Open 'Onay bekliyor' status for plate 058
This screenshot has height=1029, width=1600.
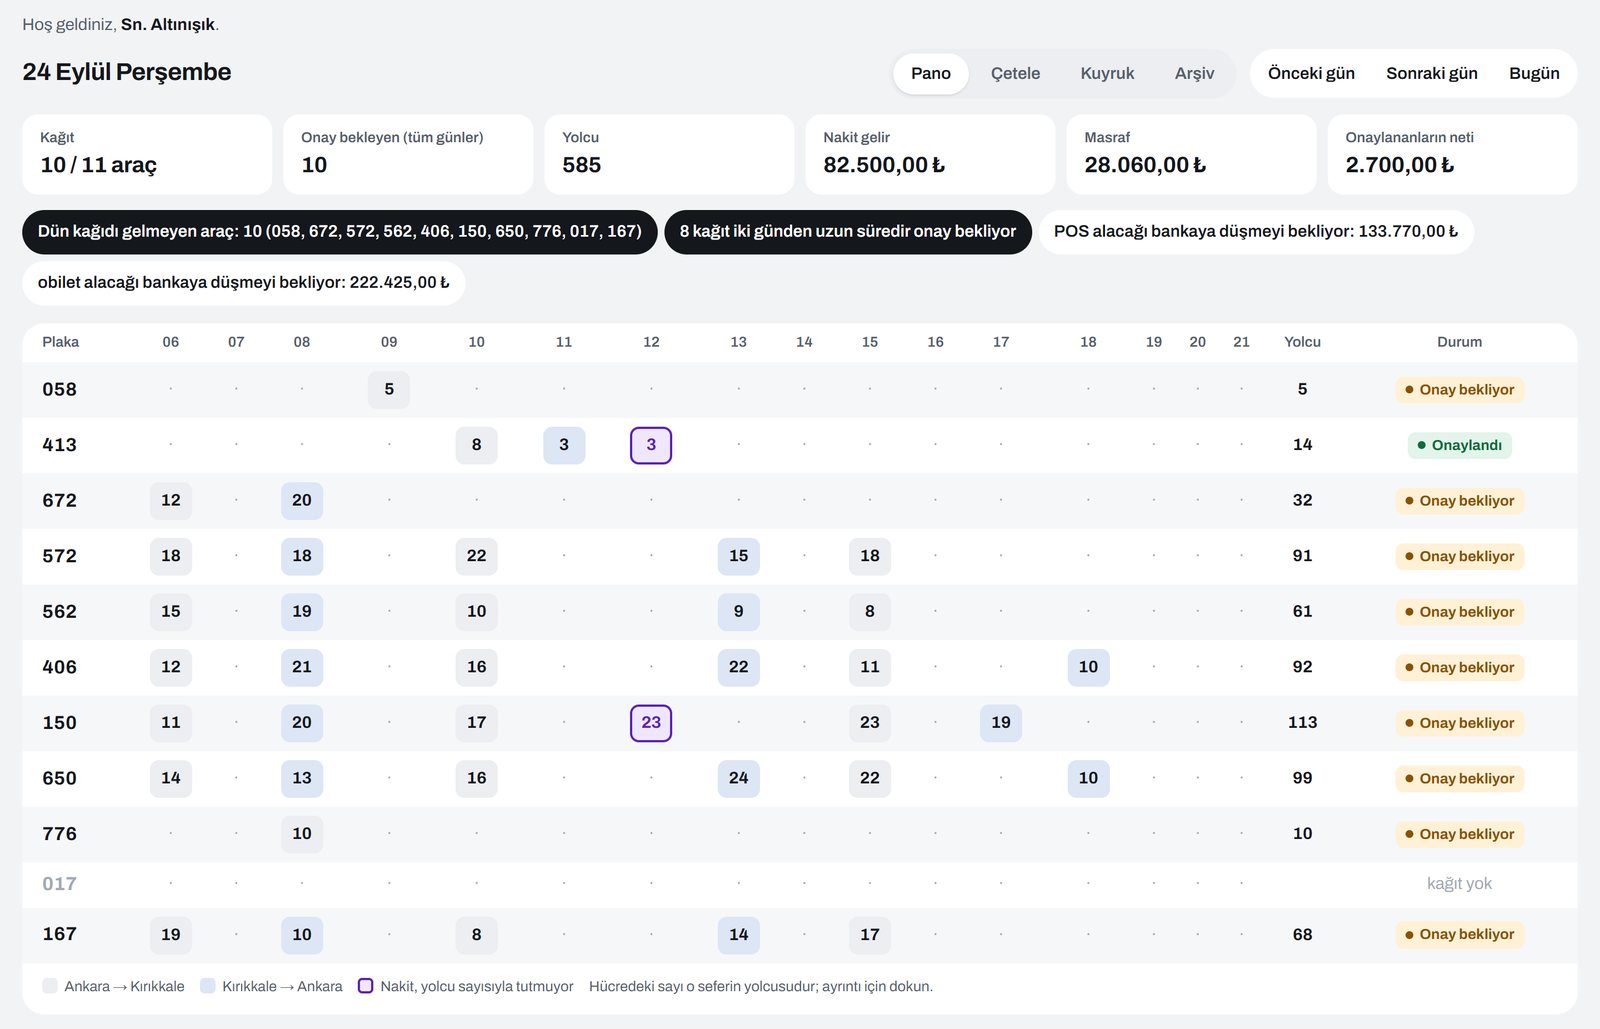tap(1459, 389)
